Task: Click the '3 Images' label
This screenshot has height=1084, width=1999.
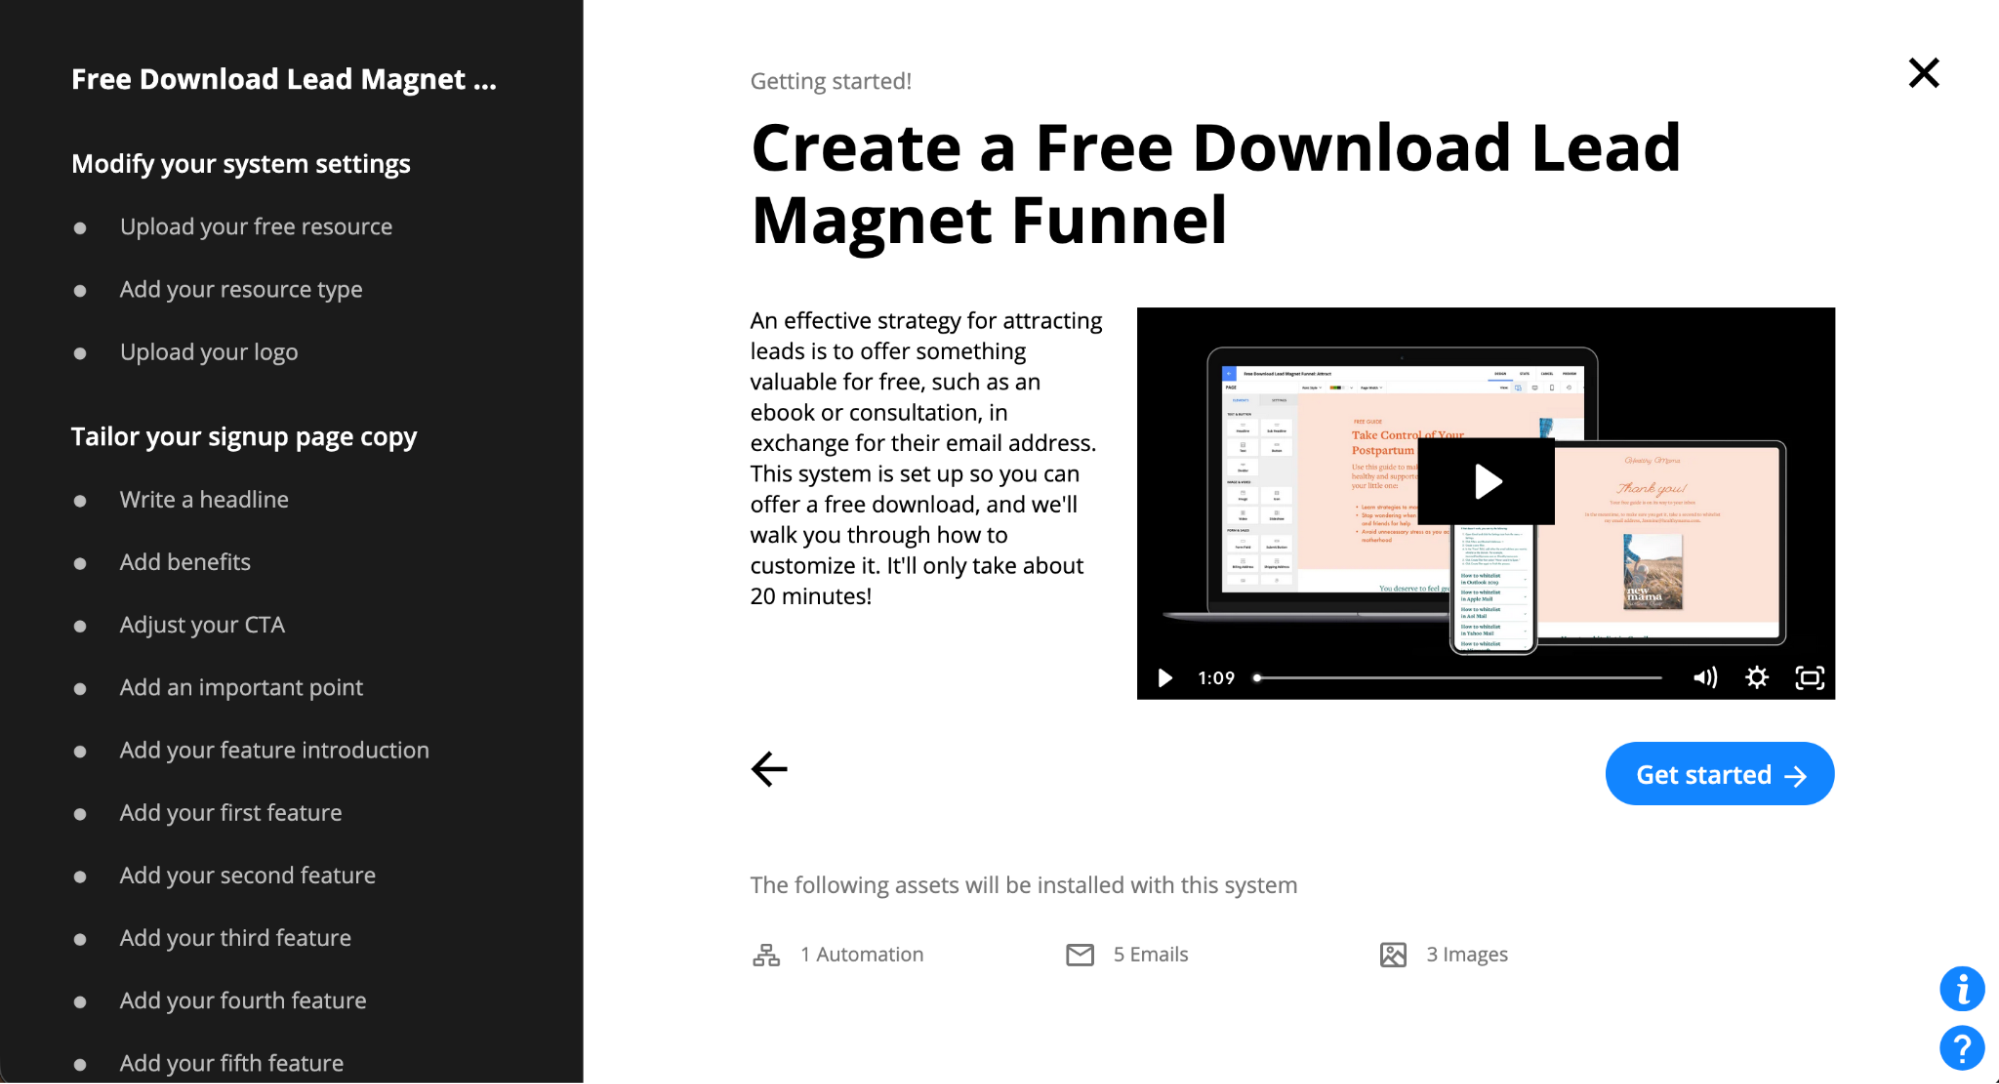Action: (x=1467, y=955)
